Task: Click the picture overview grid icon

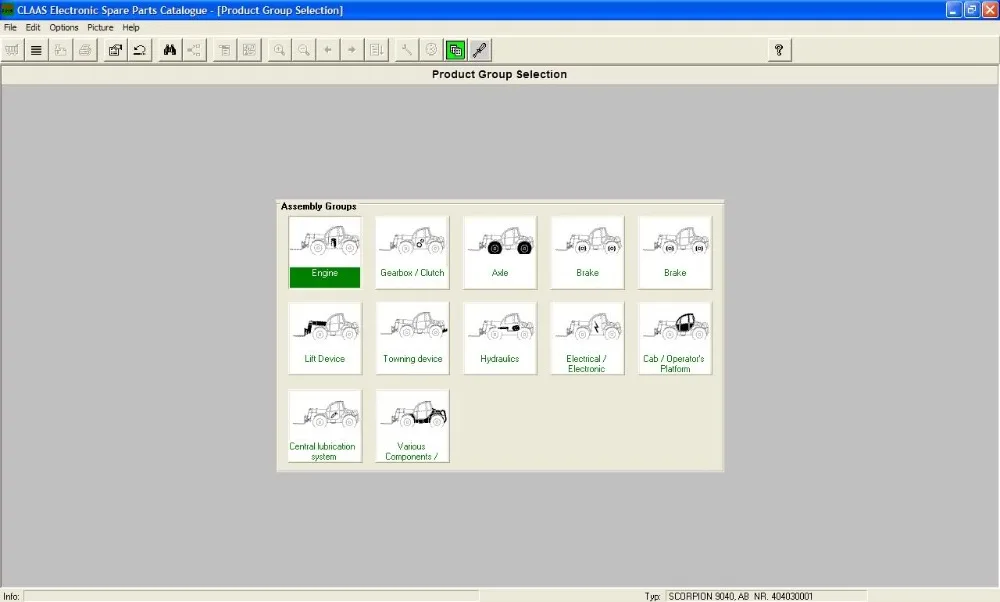Action: [249, 50]
